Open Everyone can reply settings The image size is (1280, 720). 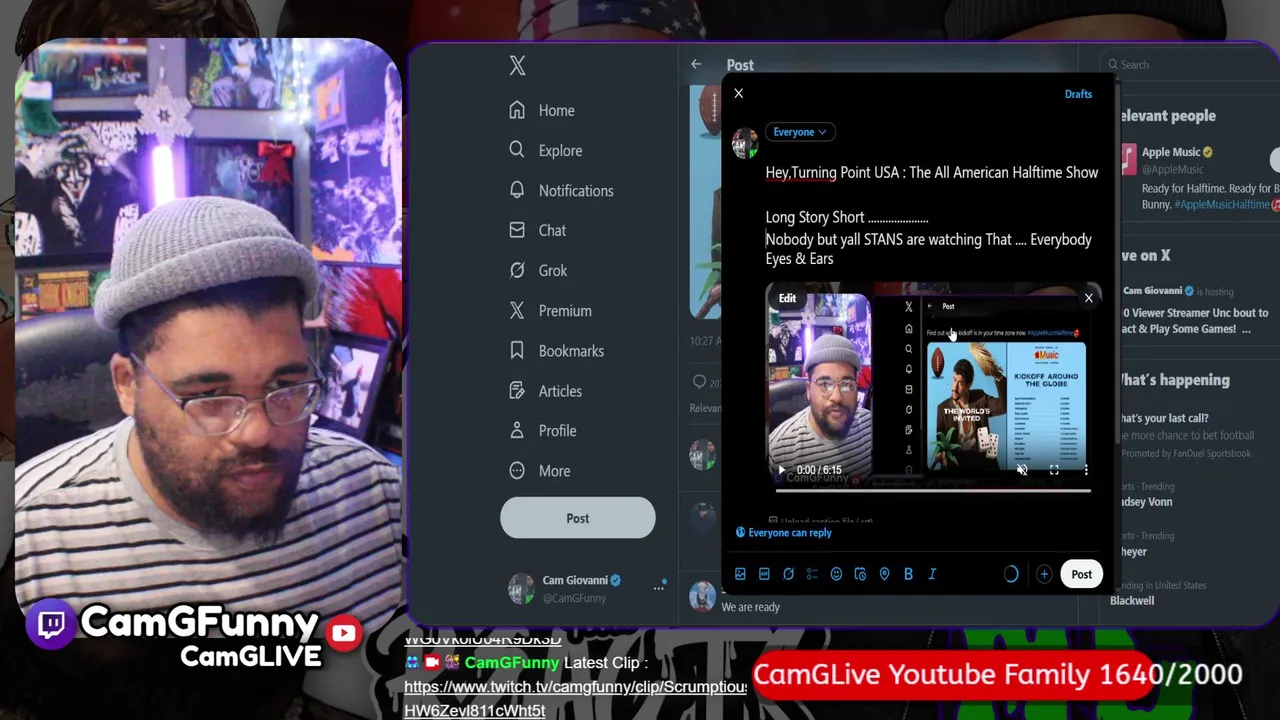point(784,533)
